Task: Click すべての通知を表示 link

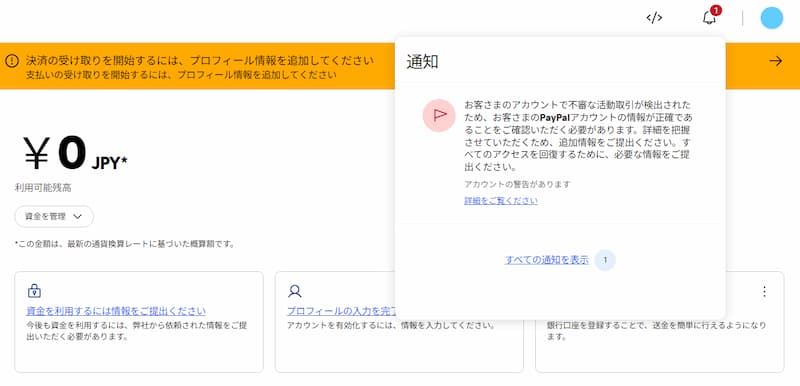Action: [x=546, y=260]
